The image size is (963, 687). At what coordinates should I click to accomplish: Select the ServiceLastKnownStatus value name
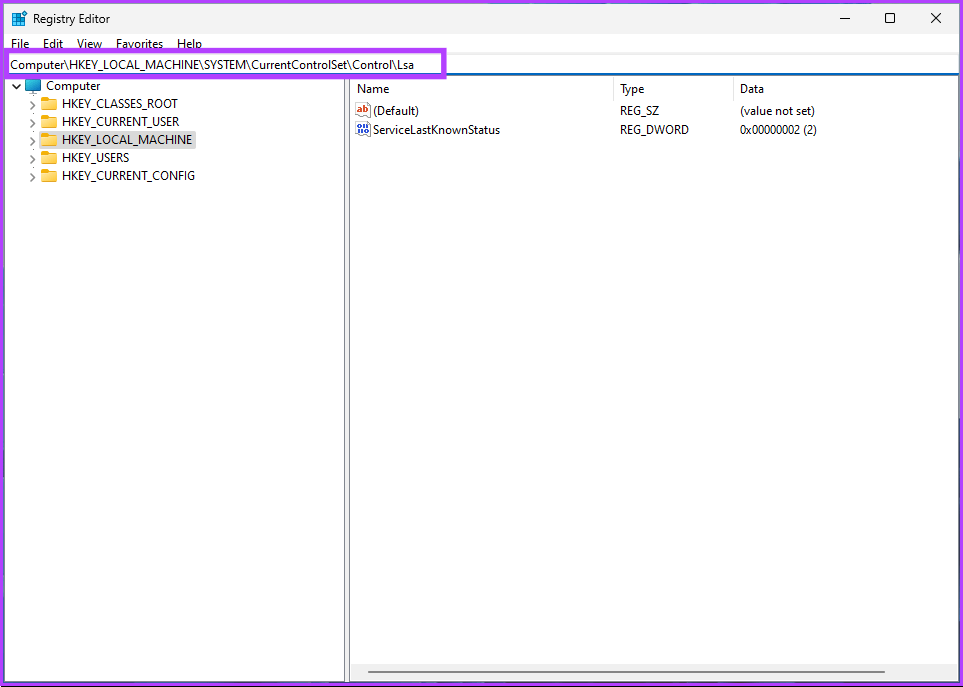coord(437,130)
